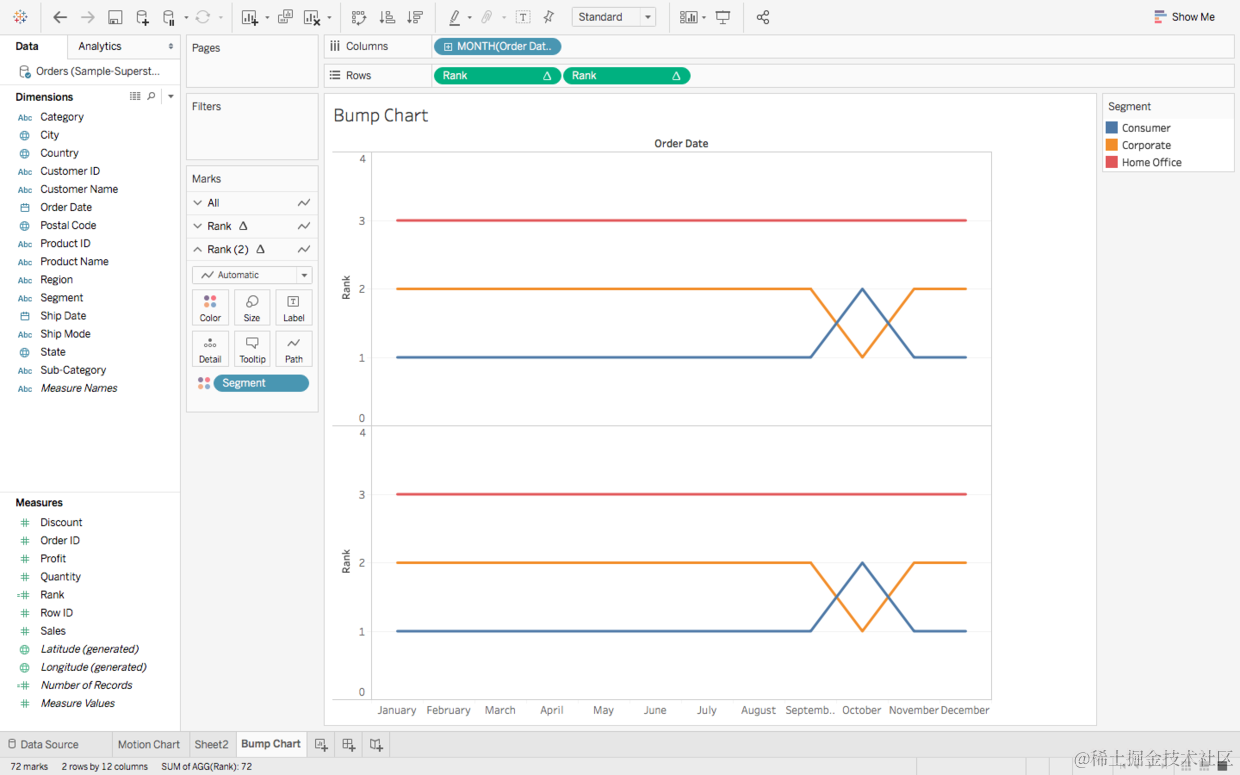1240x775 pixels.
Task: Save the workbook with the disk icon
Action: 115,17
